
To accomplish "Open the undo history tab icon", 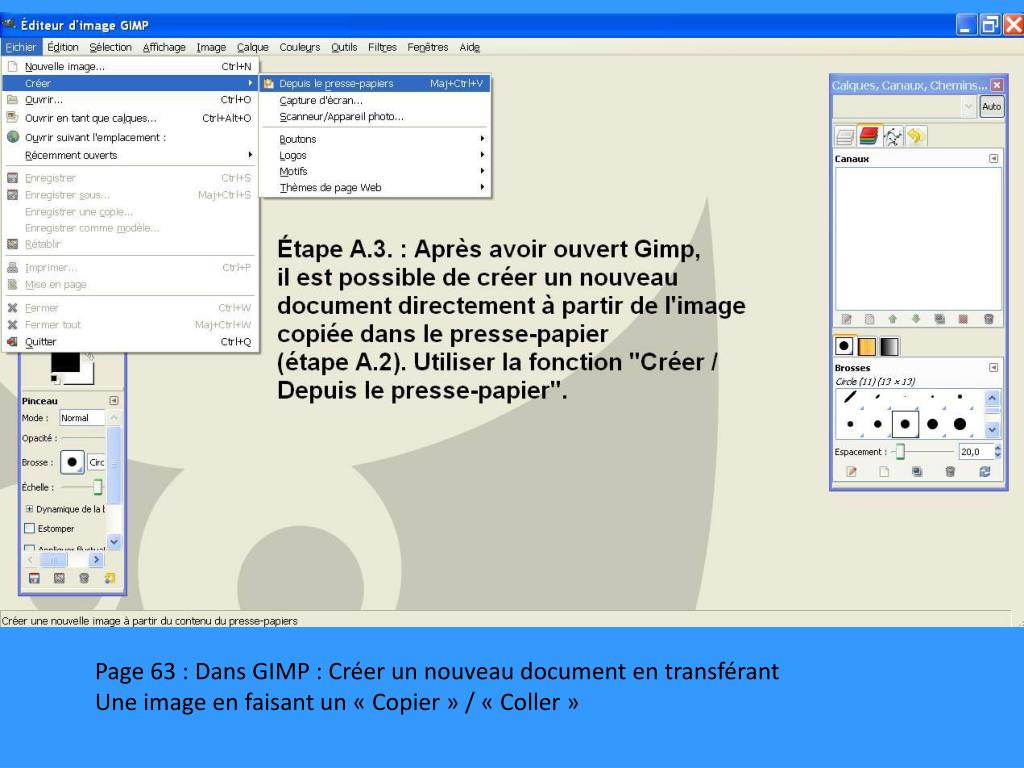I will coord(916,136).
